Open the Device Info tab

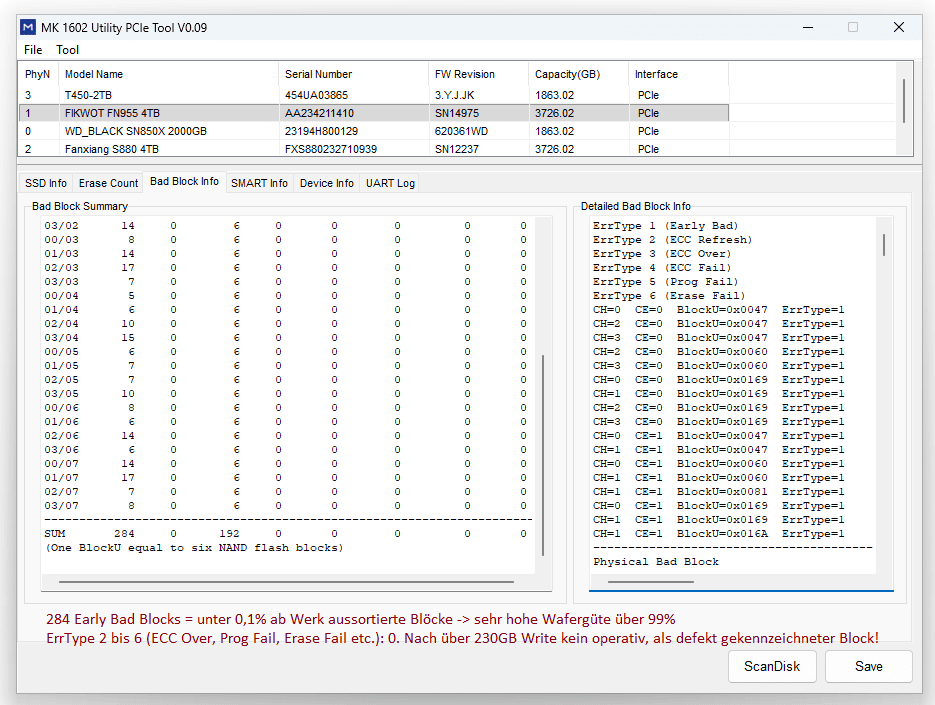tap(327, 183)
